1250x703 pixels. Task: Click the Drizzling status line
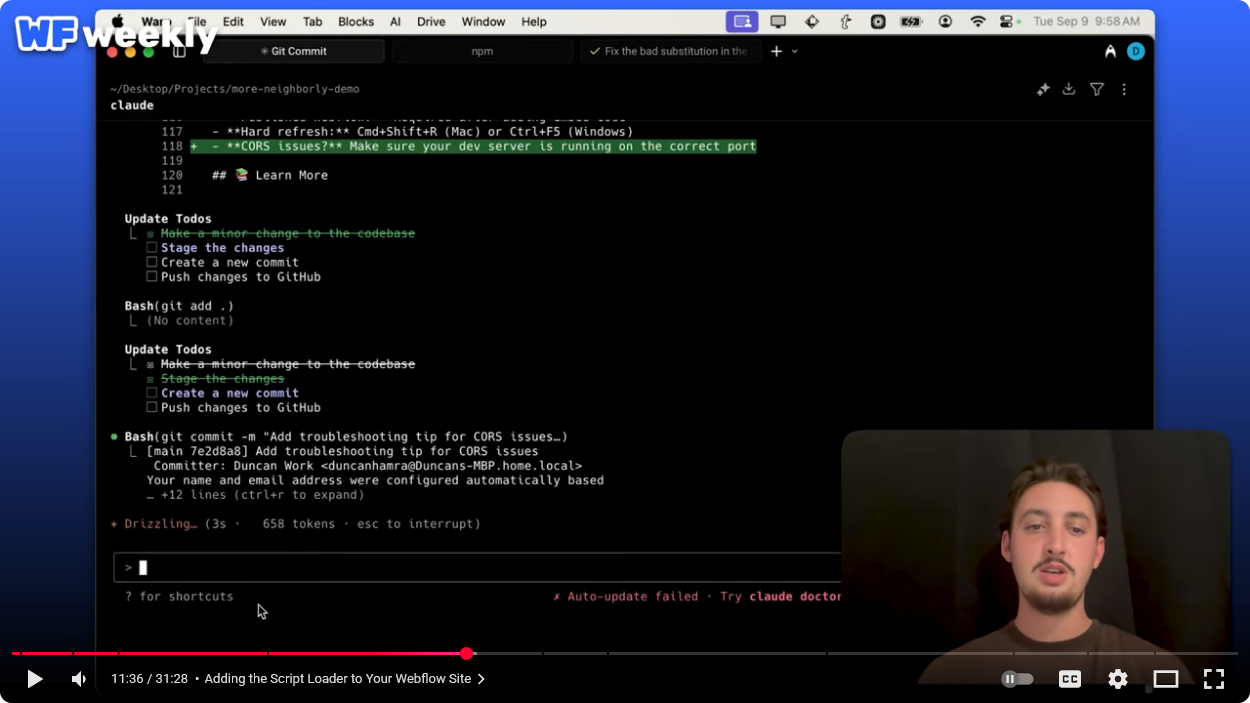[x=295, y=524]
